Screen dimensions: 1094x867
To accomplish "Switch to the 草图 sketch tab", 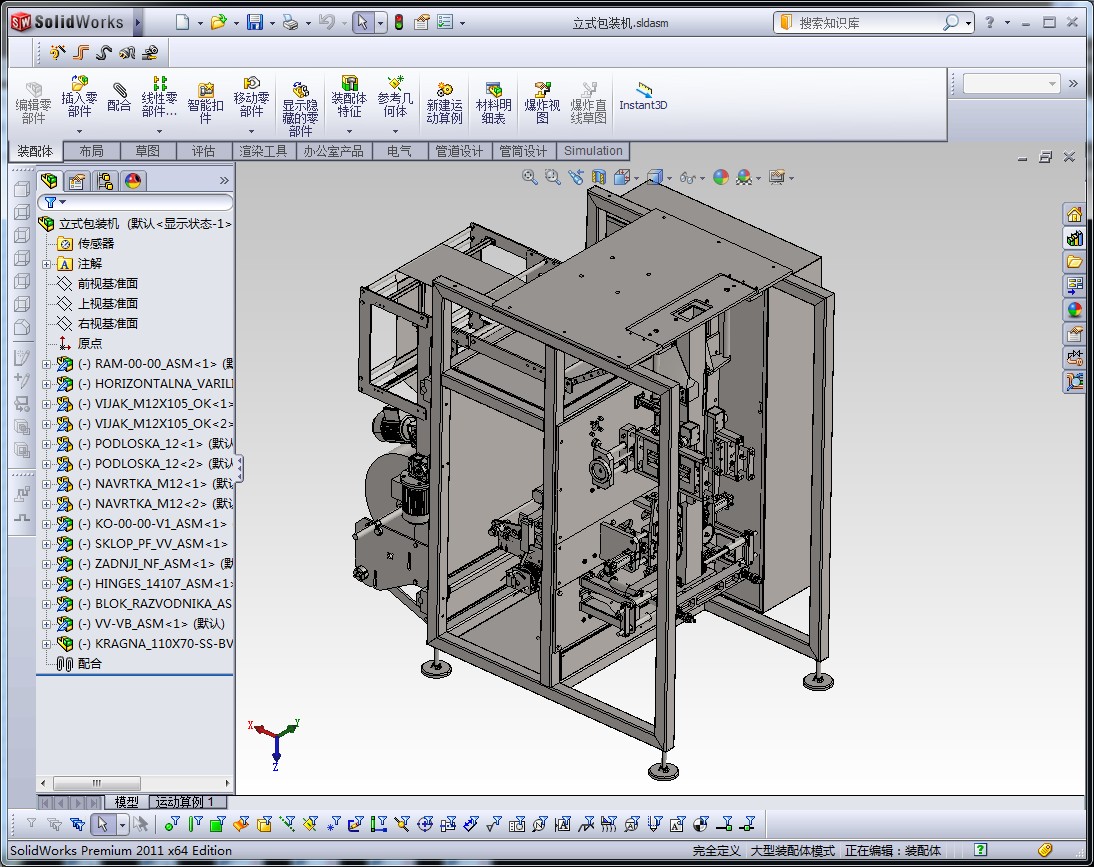I will point(147,151).
